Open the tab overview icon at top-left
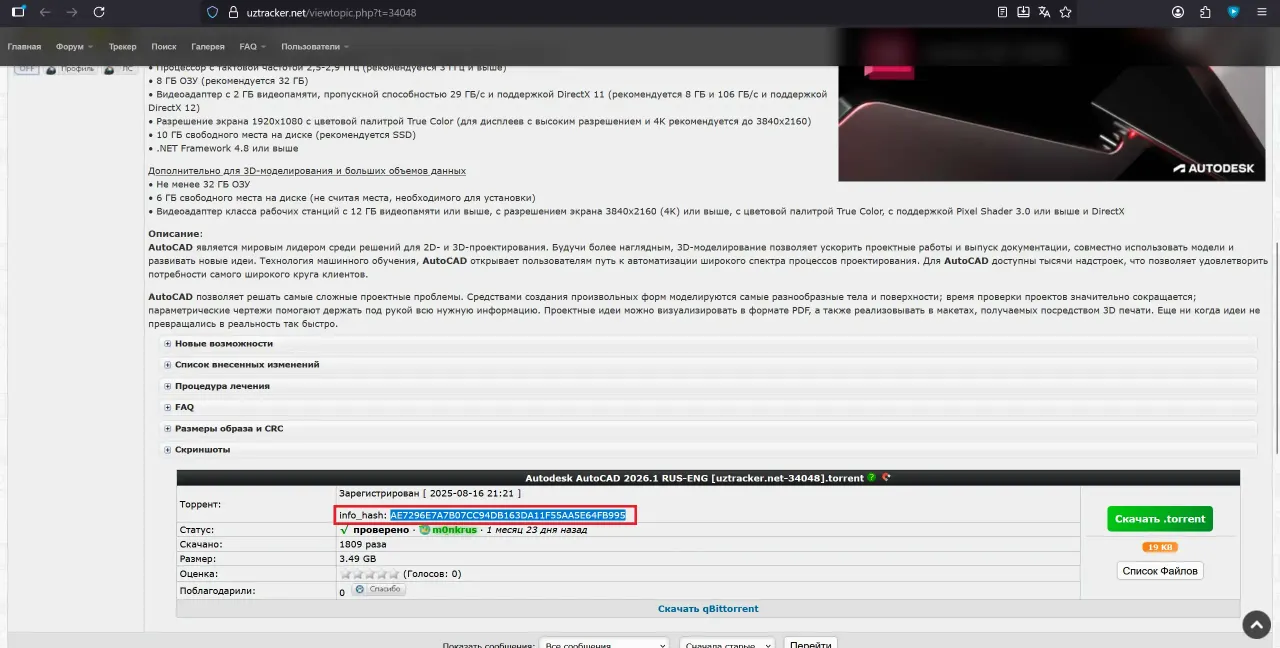Screen dimensions: 1280x648 coord(18,12)
